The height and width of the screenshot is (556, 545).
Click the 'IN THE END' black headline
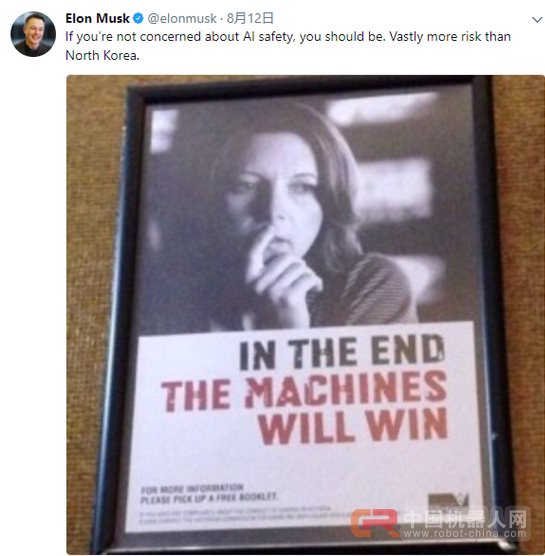[x=342, y=352]
